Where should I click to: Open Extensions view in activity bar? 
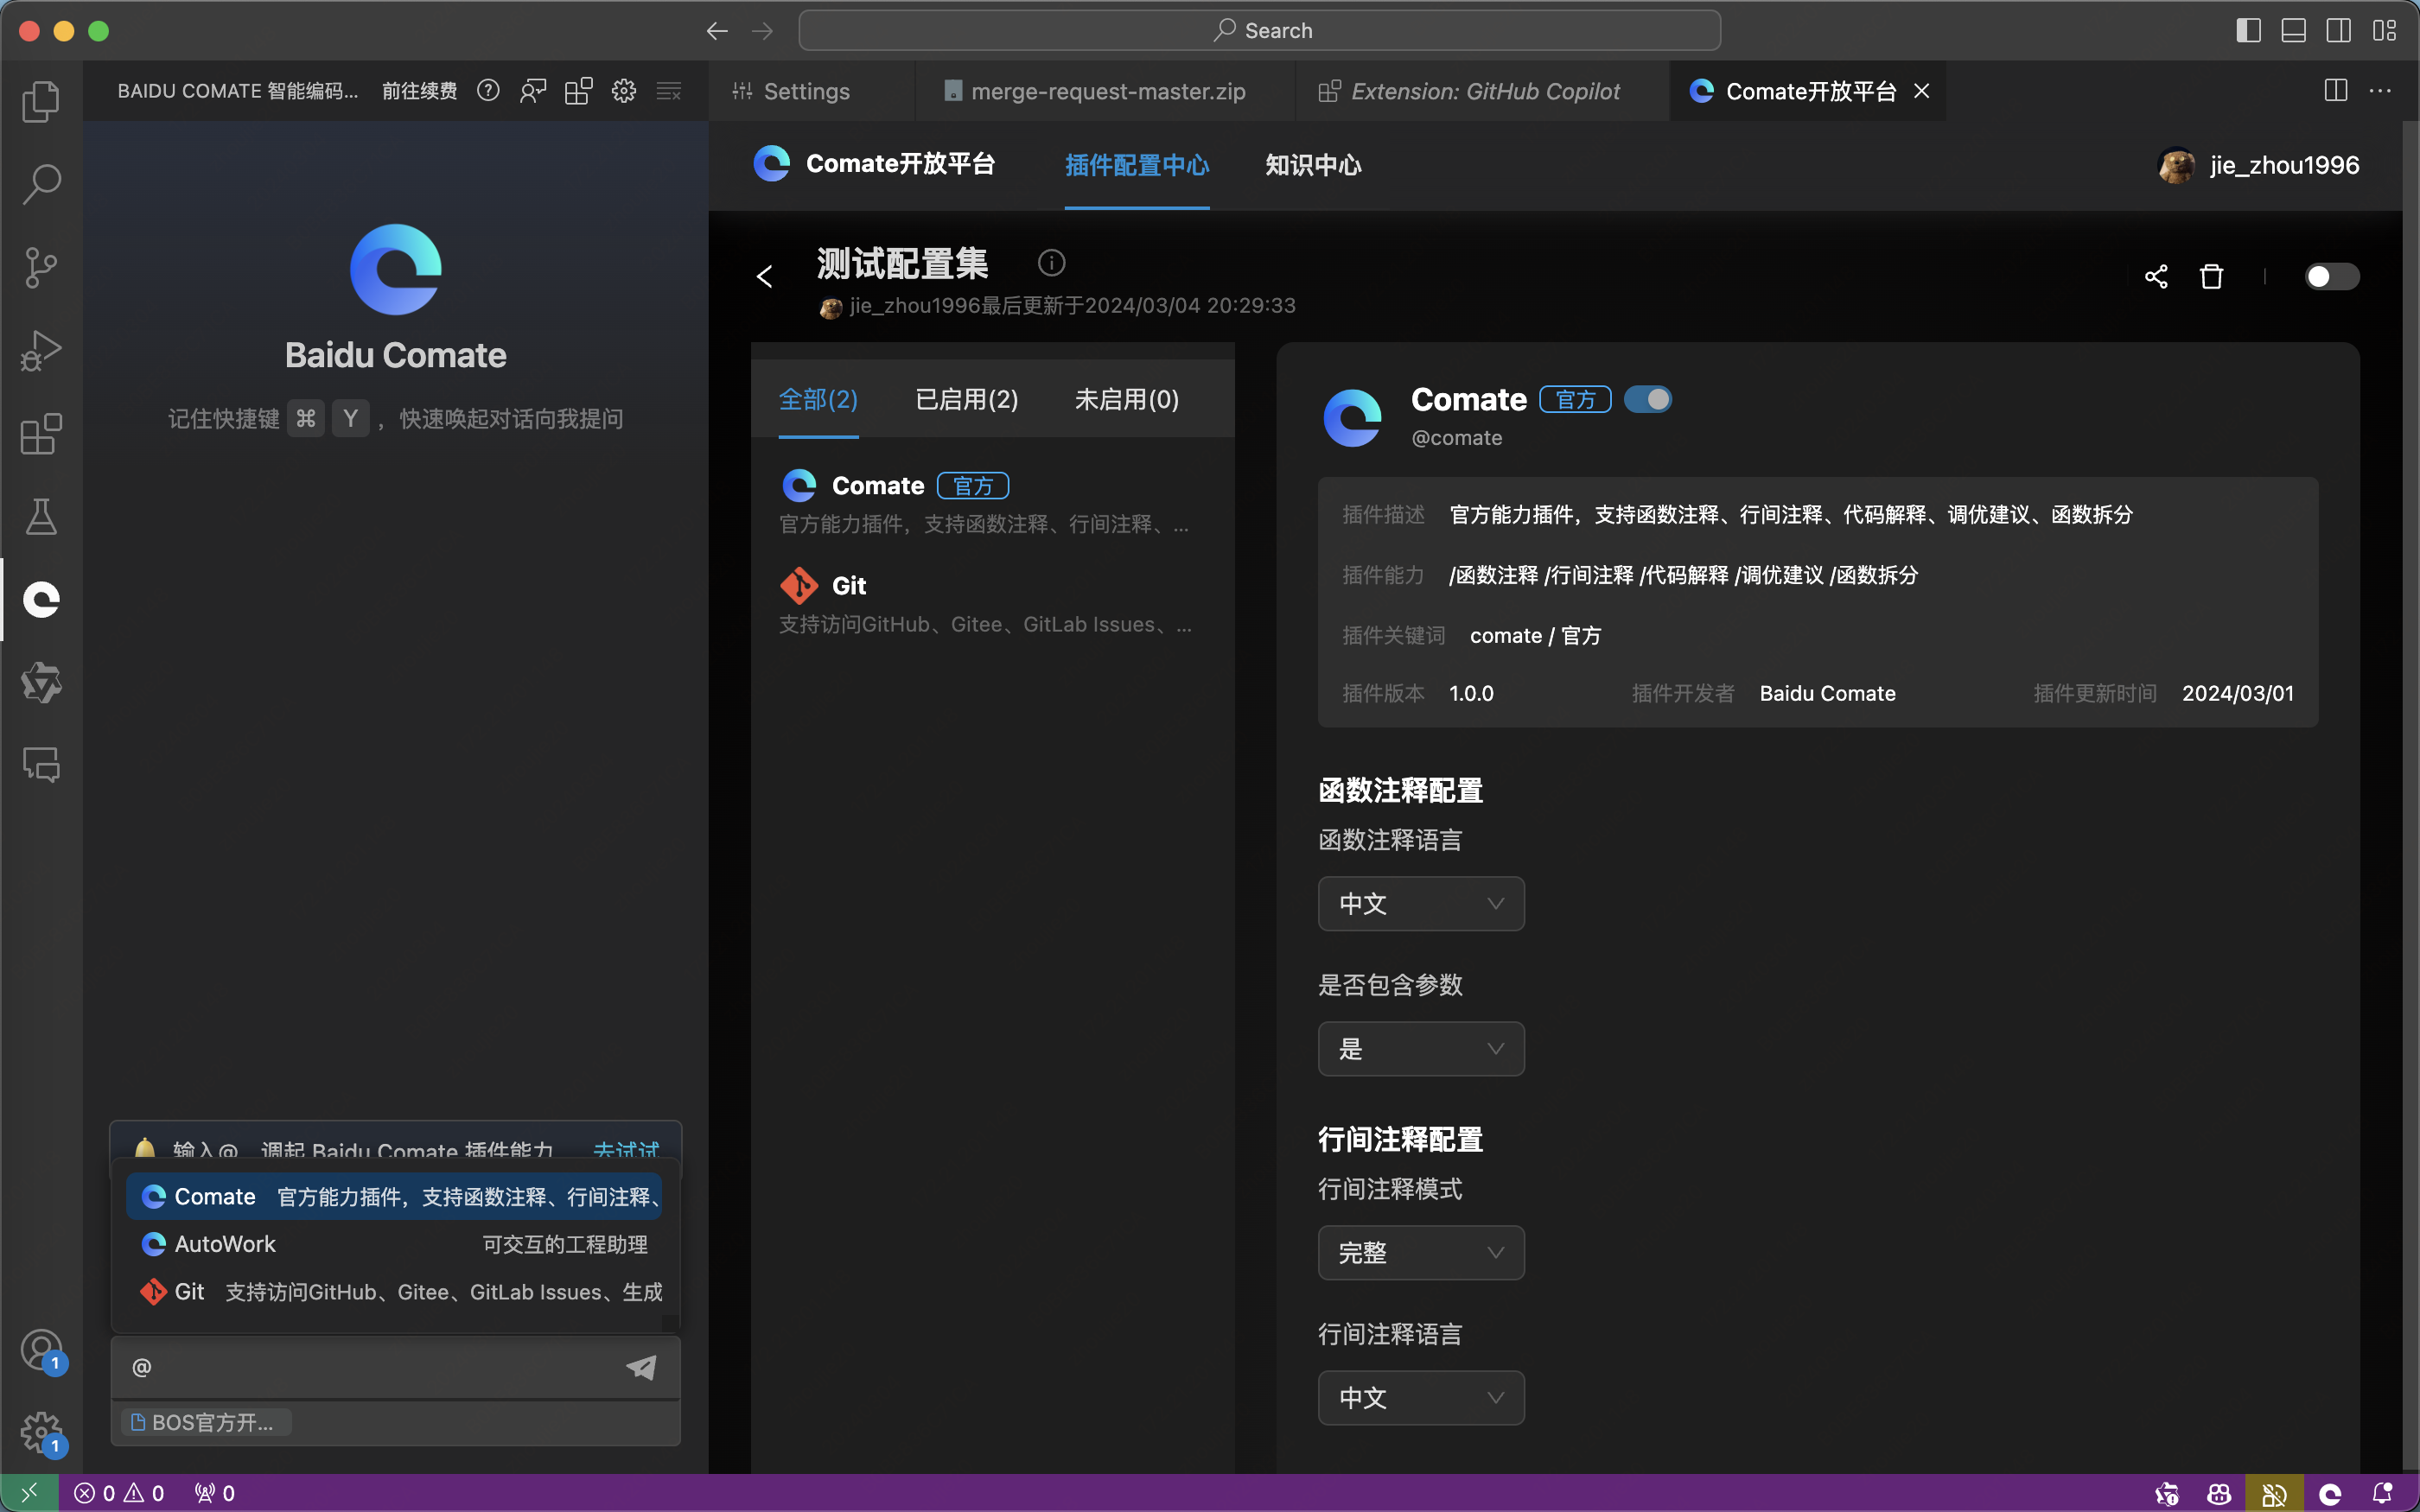[x=41, y=434]
